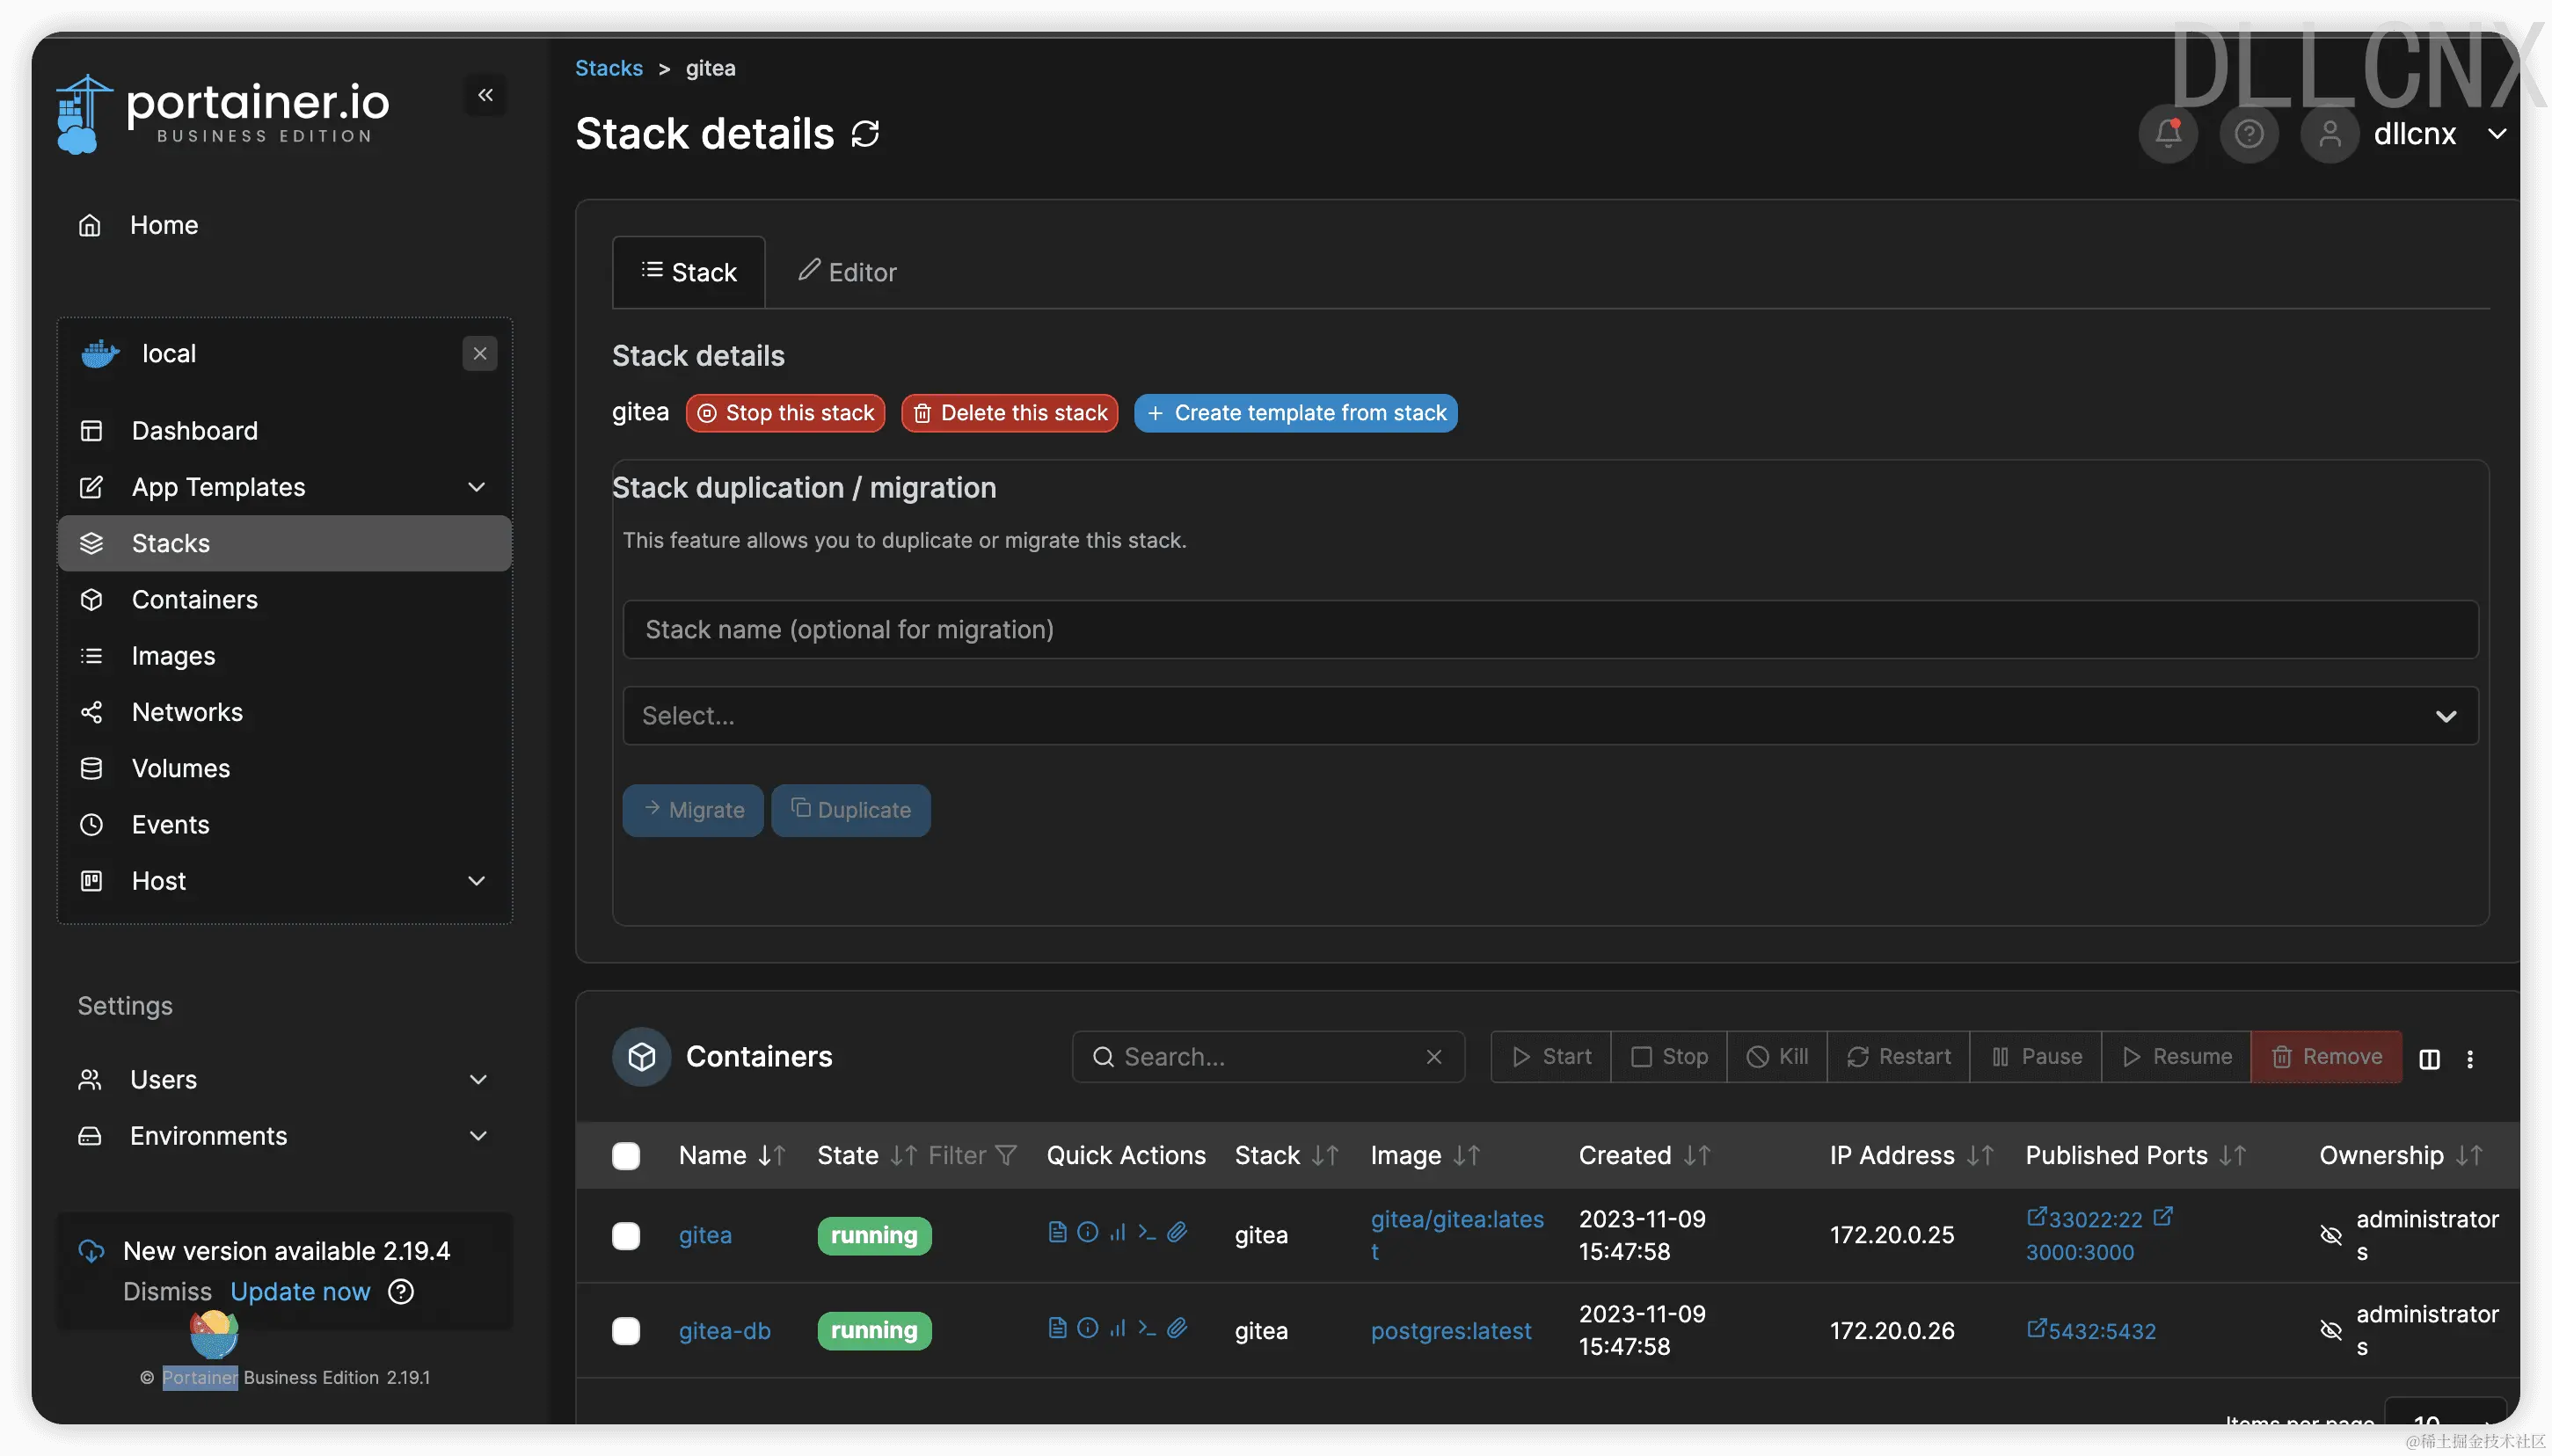Open logs icon for gitea container
This screenshot has height=1456, width=2552.
pyautogui.click(x=1057, y=1232)
